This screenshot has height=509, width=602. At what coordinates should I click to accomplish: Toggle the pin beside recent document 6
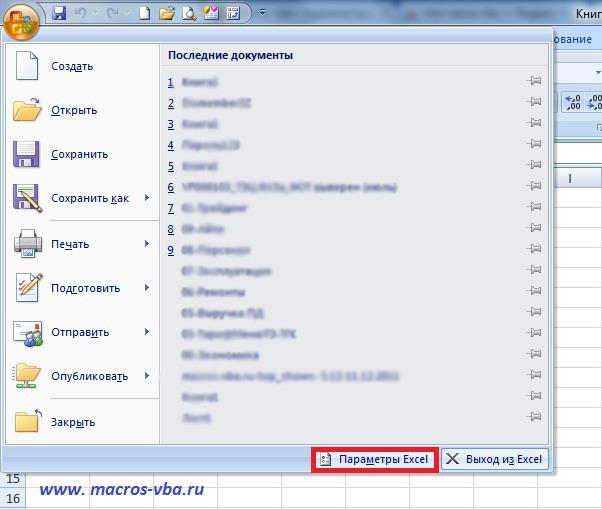534,186
